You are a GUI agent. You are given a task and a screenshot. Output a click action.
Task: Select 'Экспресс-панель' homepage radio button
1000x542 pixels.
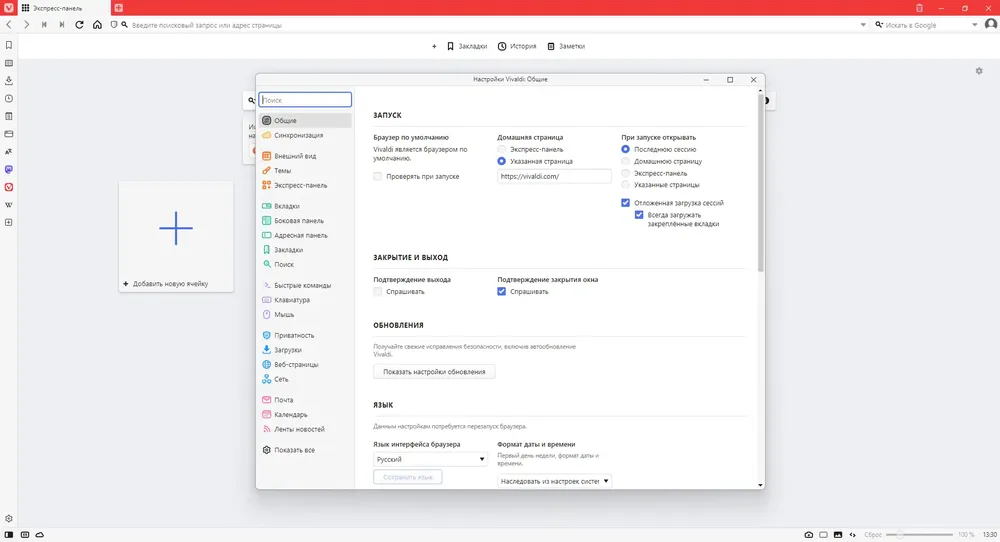[501, 149]
